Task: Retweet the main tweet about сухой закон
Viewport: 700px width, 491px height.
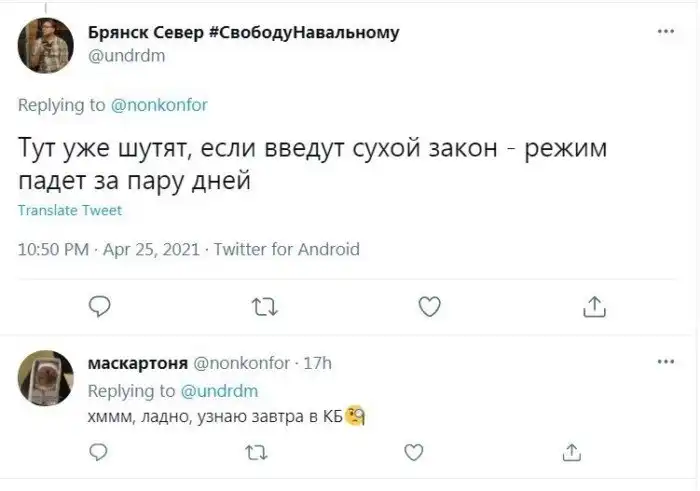Action: [264, 307]
